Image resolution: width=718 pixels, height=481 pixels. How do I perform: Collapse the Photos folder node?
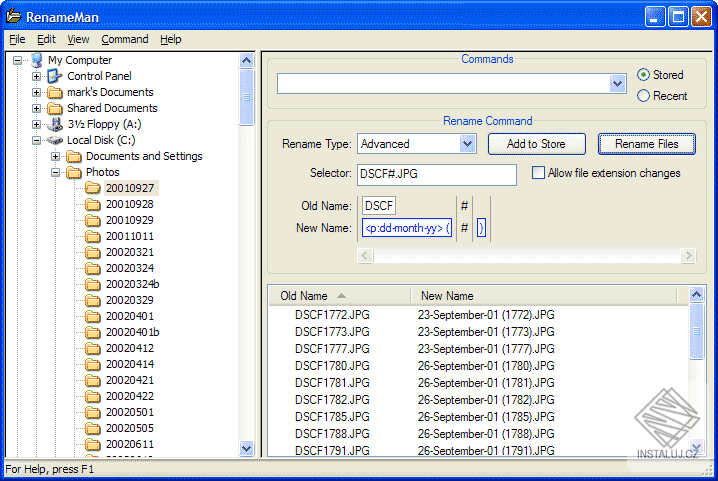[x=55, y=172]
